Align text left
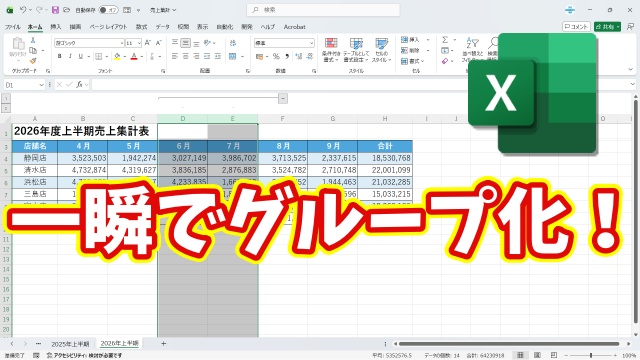The width and height of the screenshot is (640, 360). point(175,56)
